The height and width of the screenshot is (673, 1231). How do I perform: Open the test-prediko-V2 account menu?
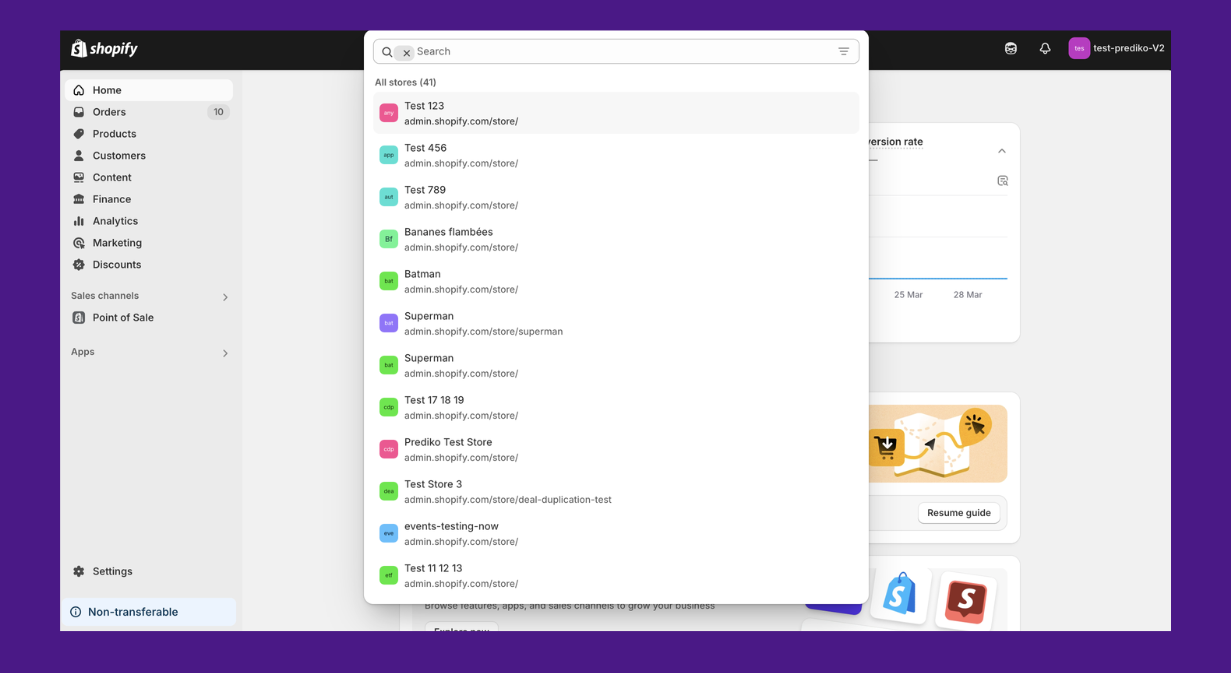pos(1116,48)
